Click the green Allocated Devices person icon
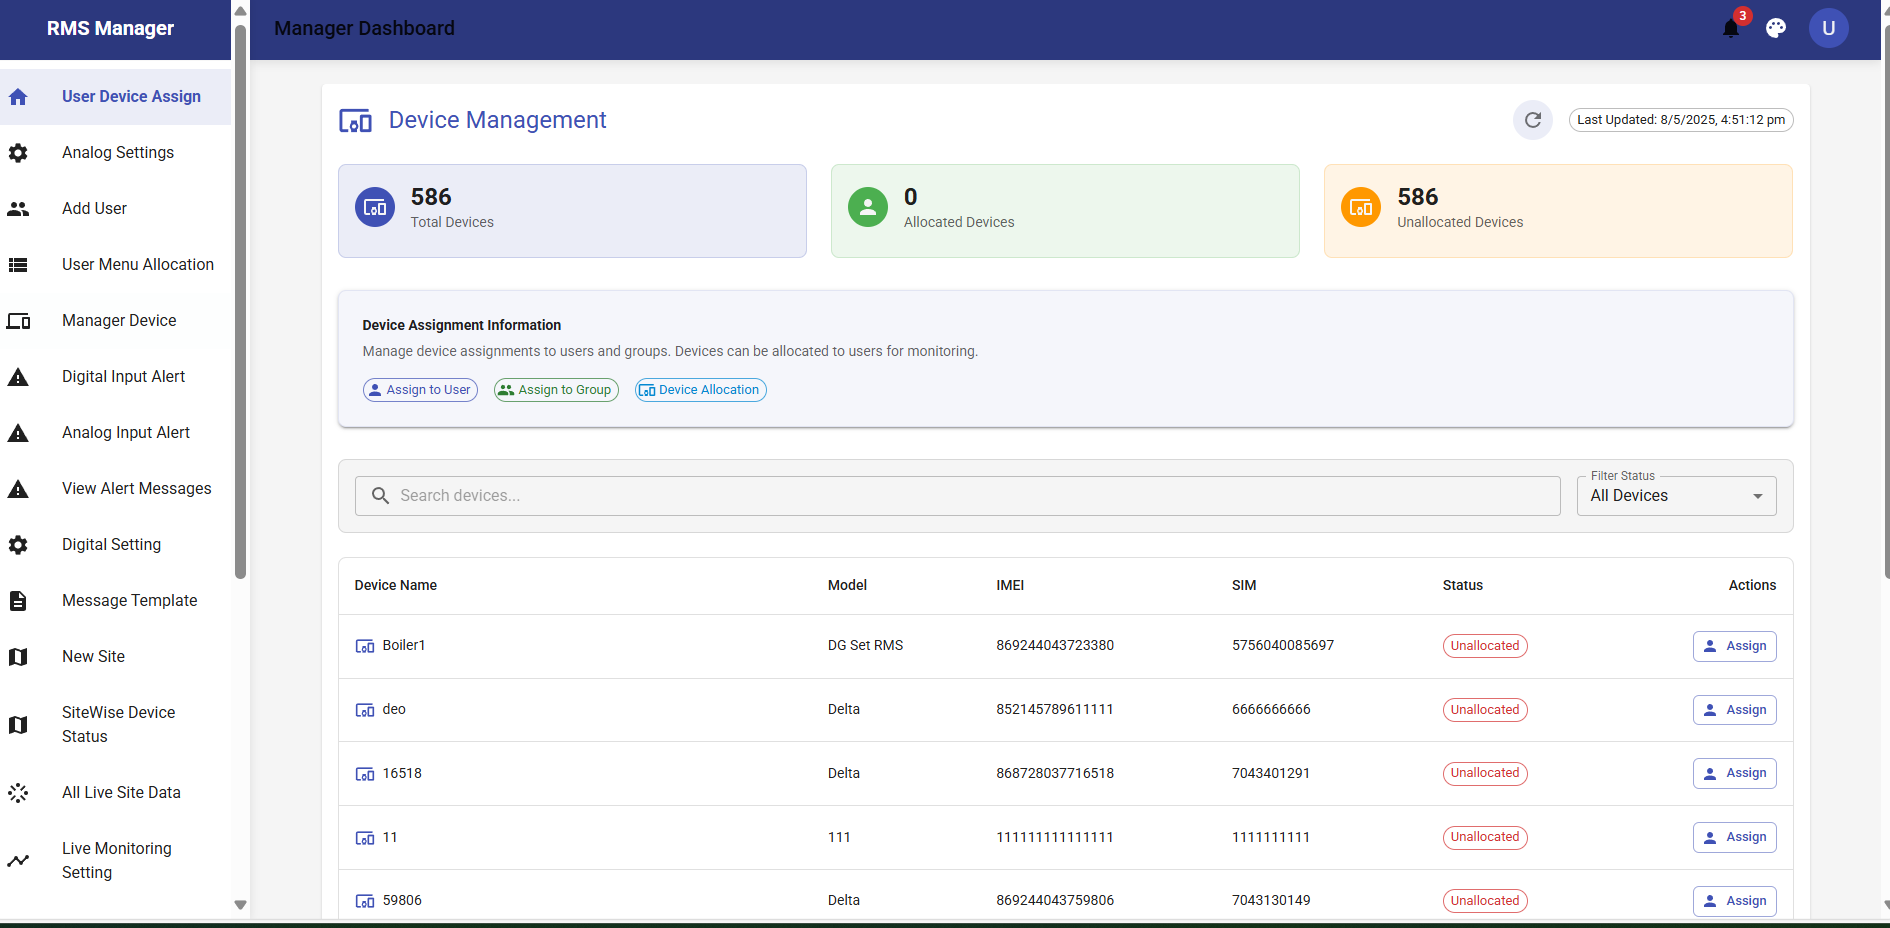The width and height of the screenshot is (1890, 928). (x=868, y=207)
